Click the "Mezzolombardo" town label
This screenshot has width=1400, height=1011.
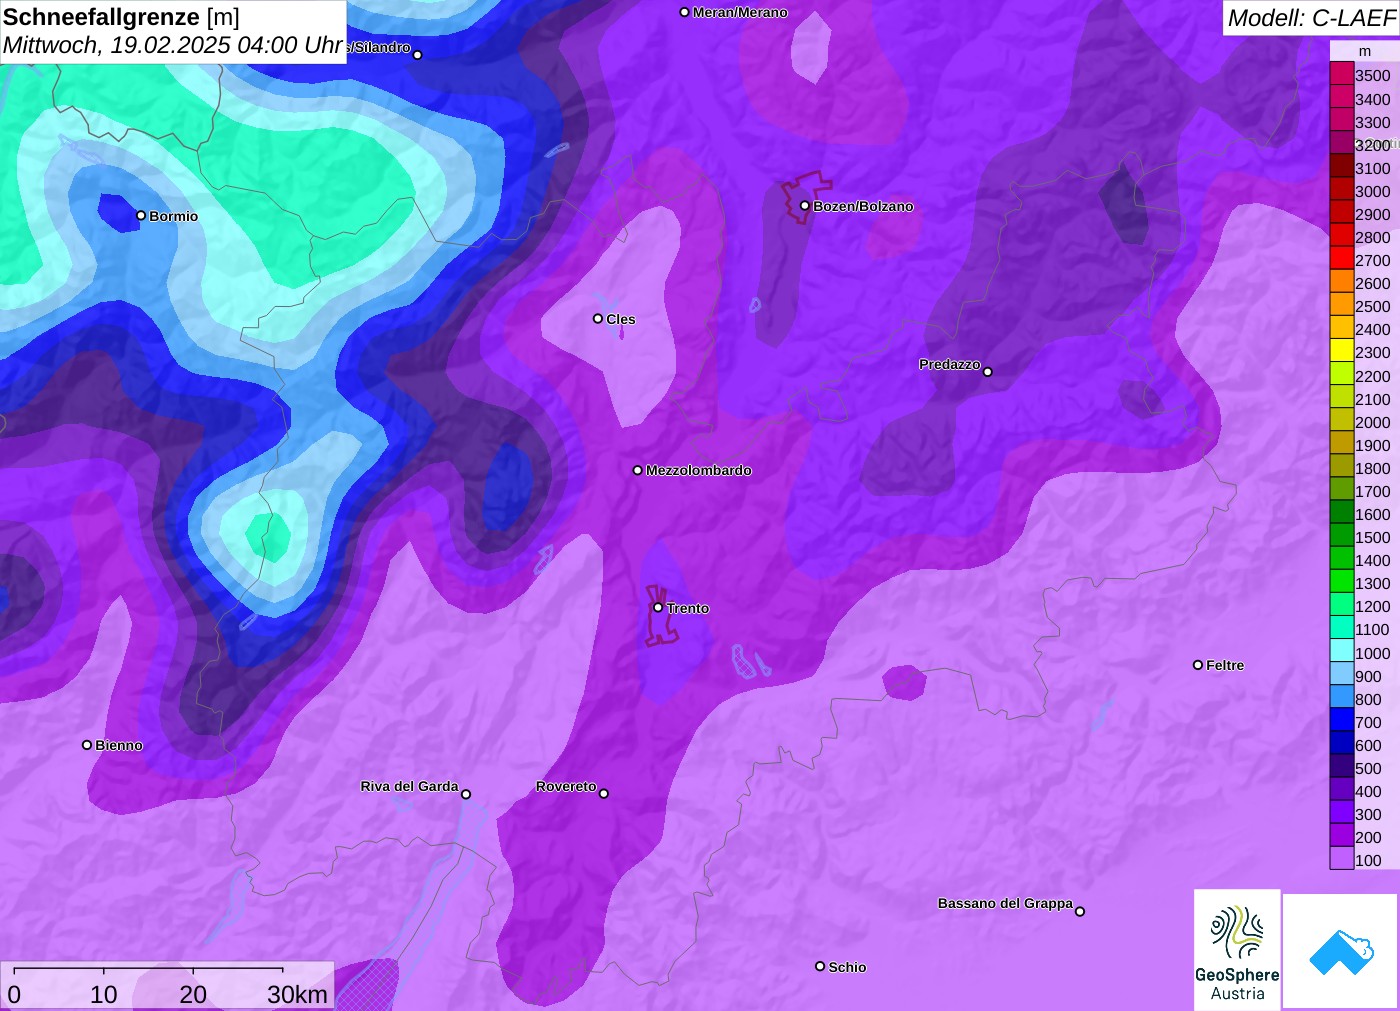pos(698,470)
